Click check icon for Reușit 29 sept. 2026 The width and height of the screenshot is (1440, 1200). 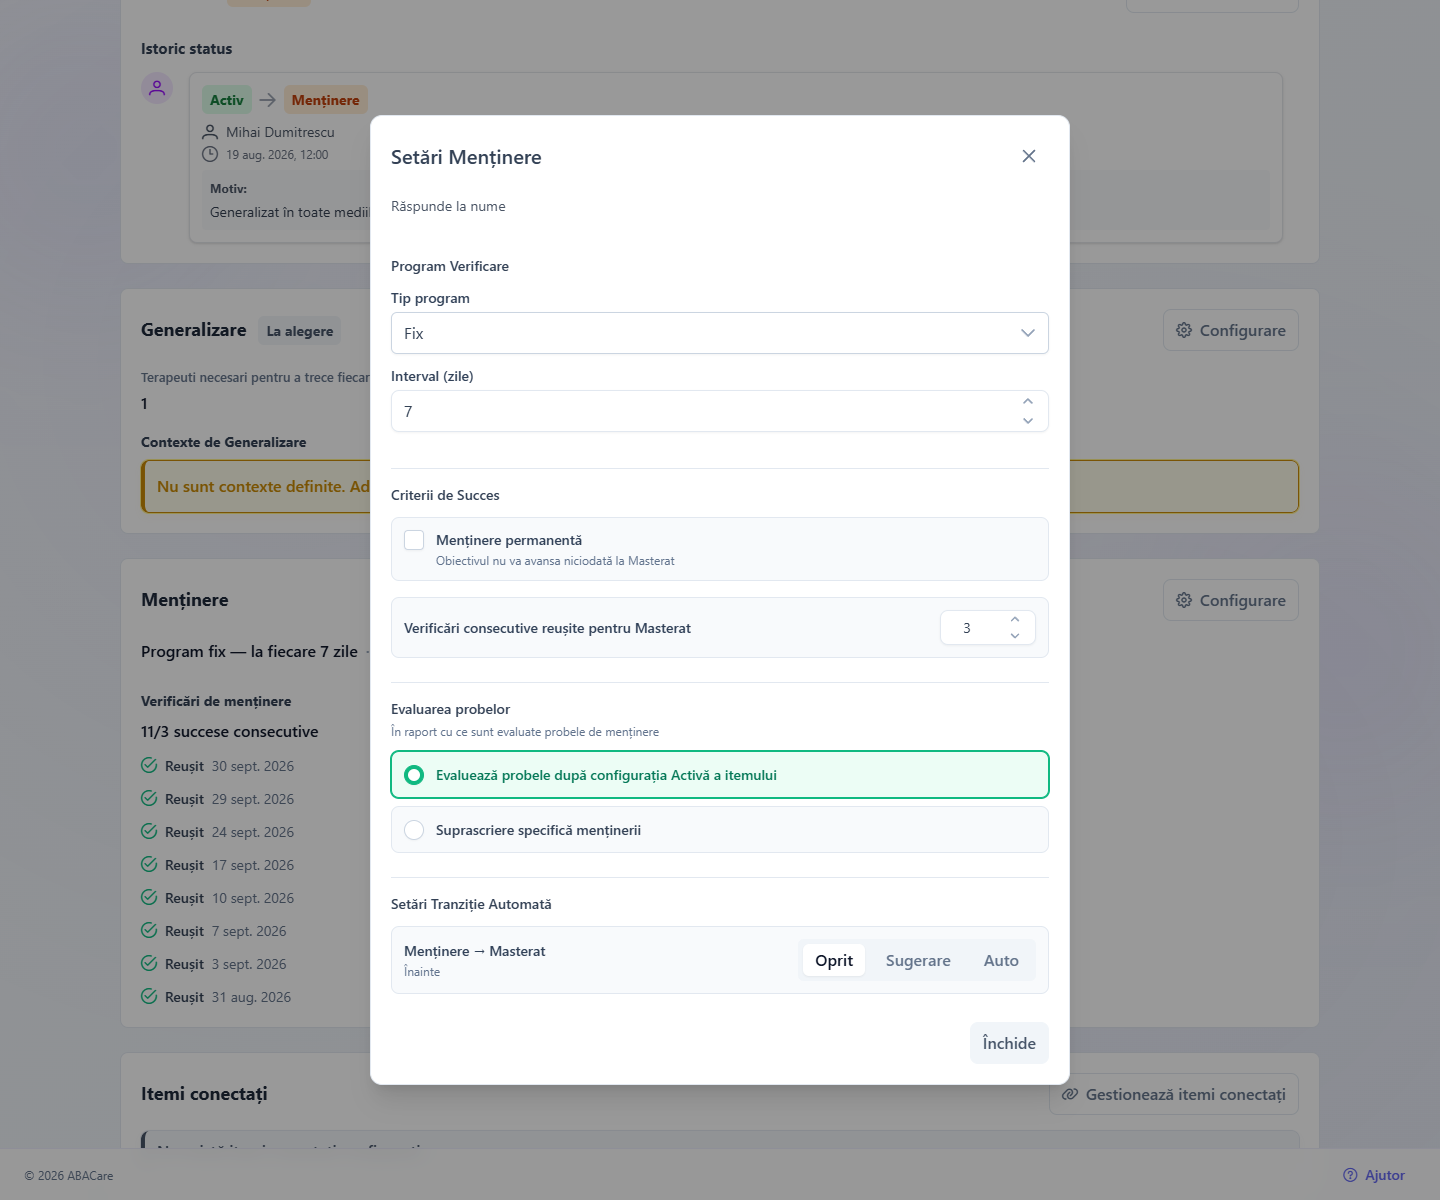tap(149, 798)
